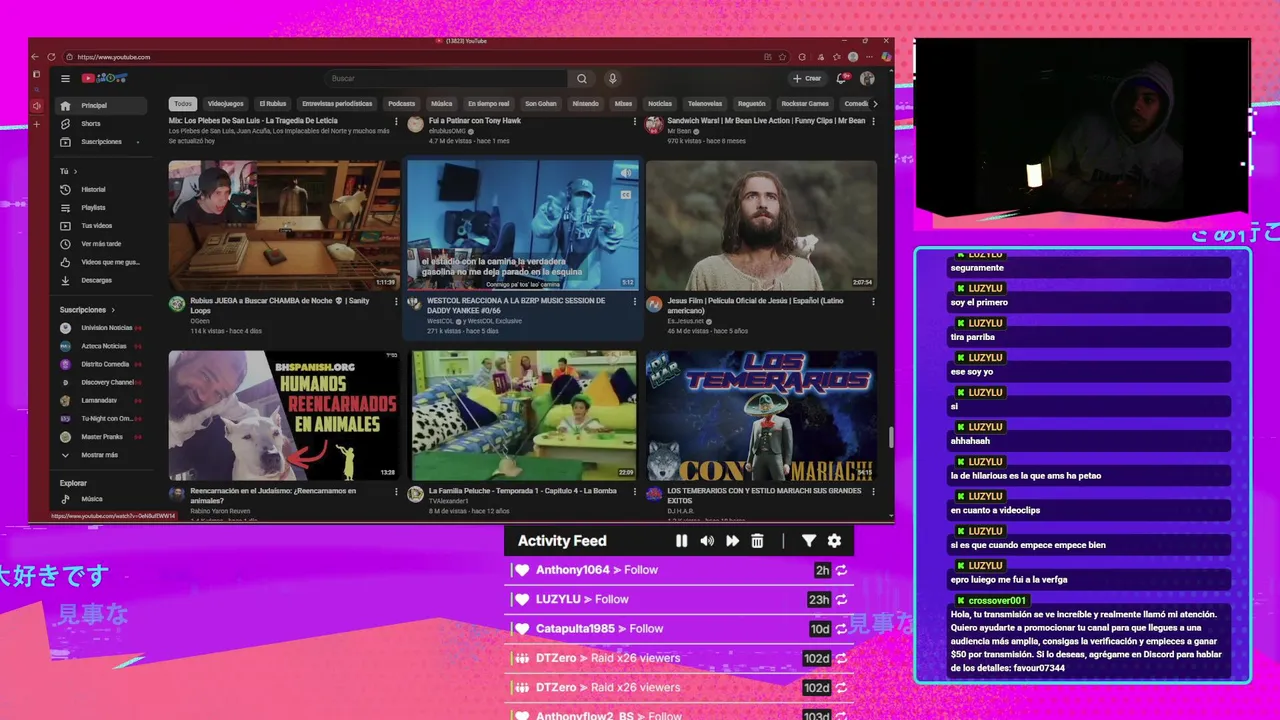Click the YouTube page vertical scrollbar

click(890, 437)
